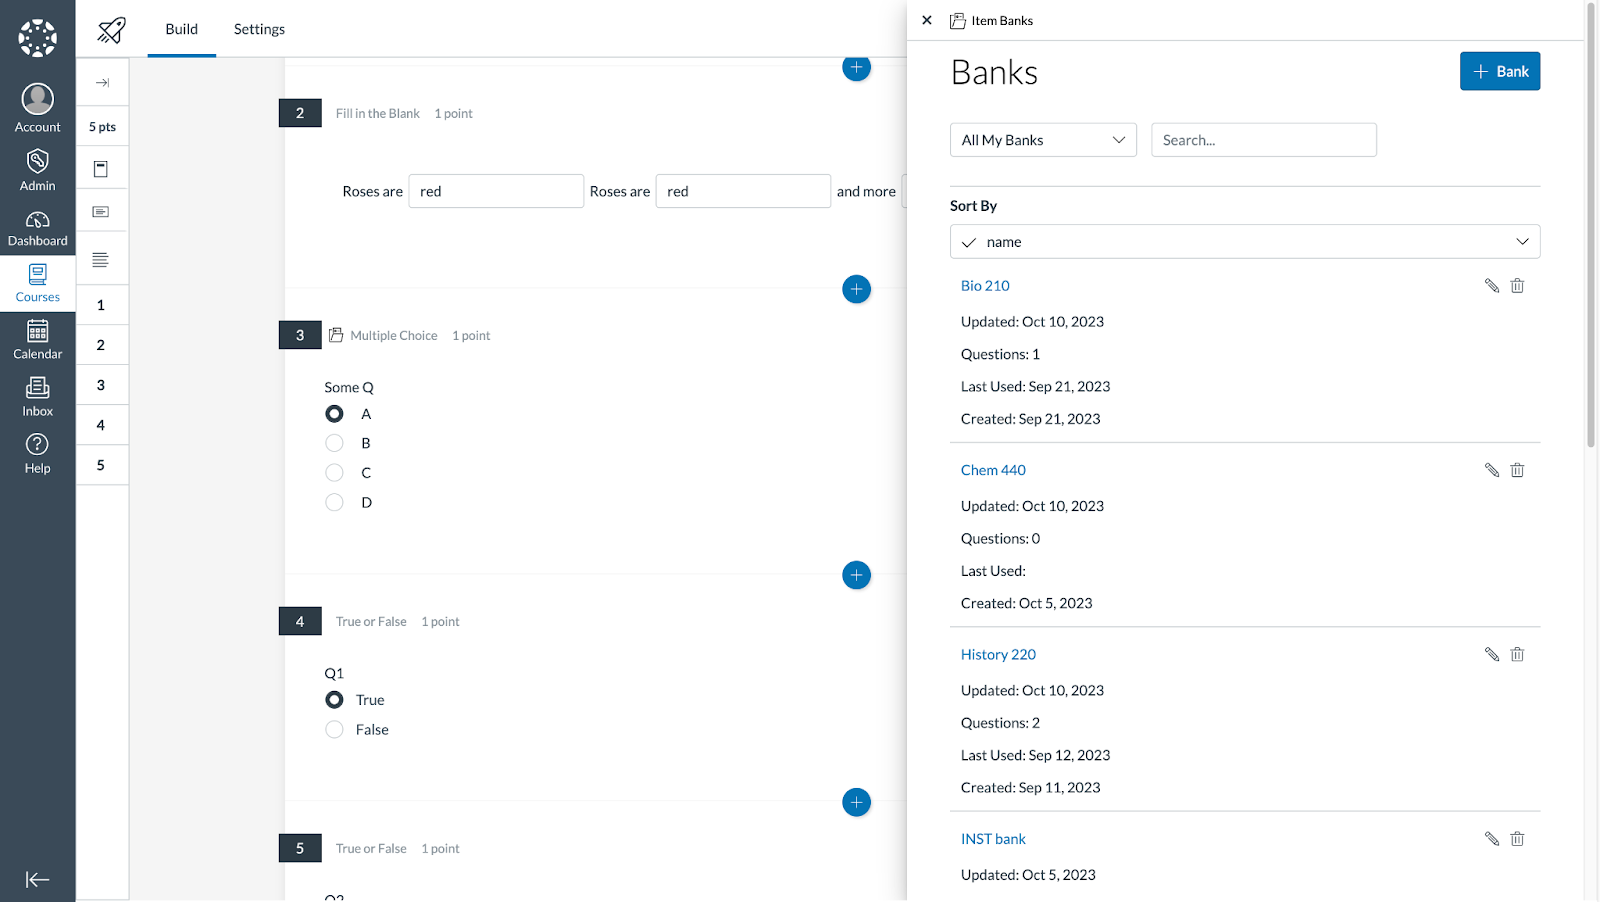
Task: Jump to question 4 in navigator
Action: [x=101, y=425]
